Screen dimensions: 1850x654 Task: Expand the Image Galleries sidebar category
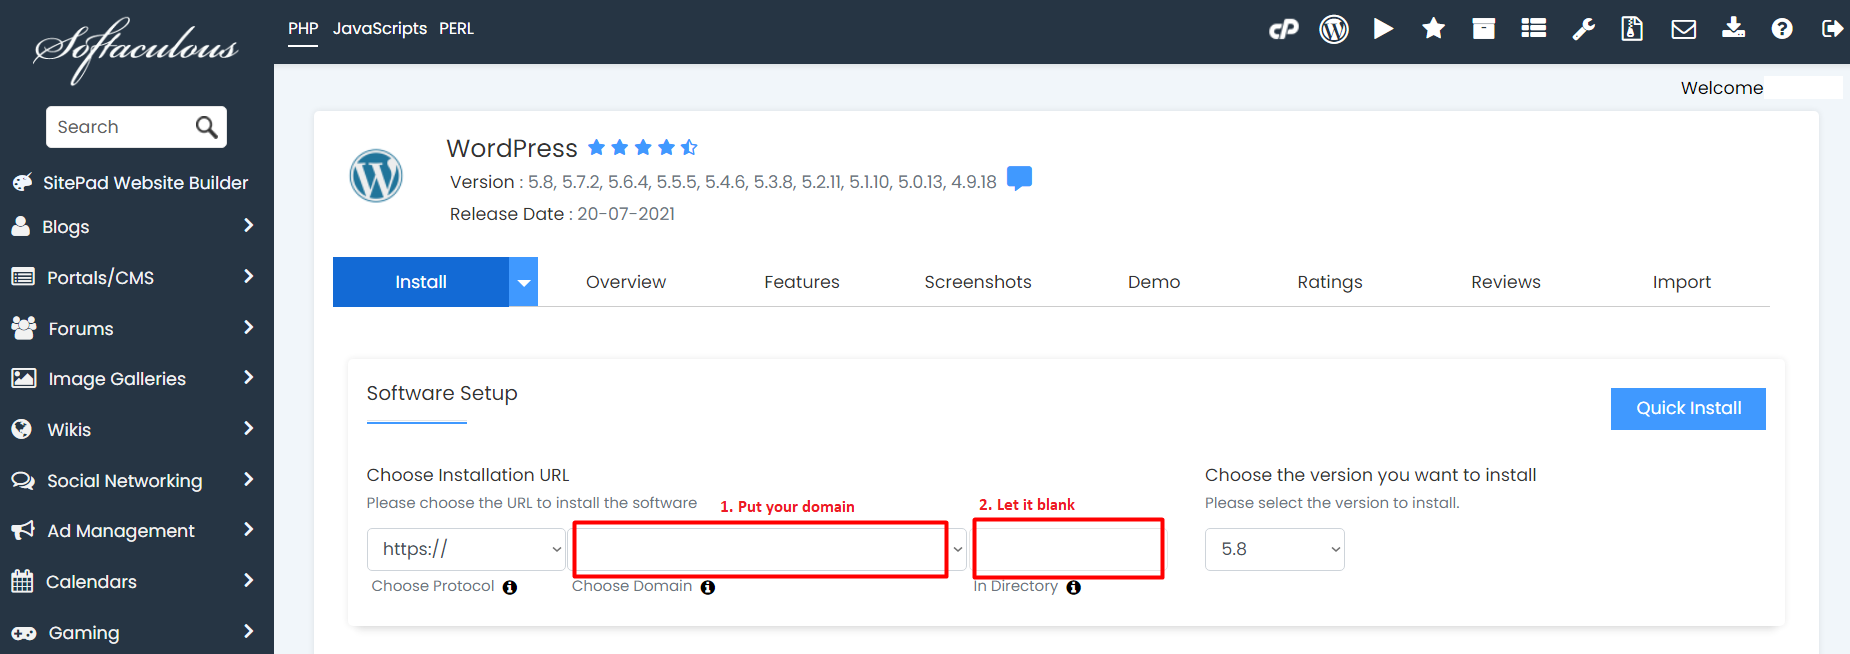click(x=136, y=378)
